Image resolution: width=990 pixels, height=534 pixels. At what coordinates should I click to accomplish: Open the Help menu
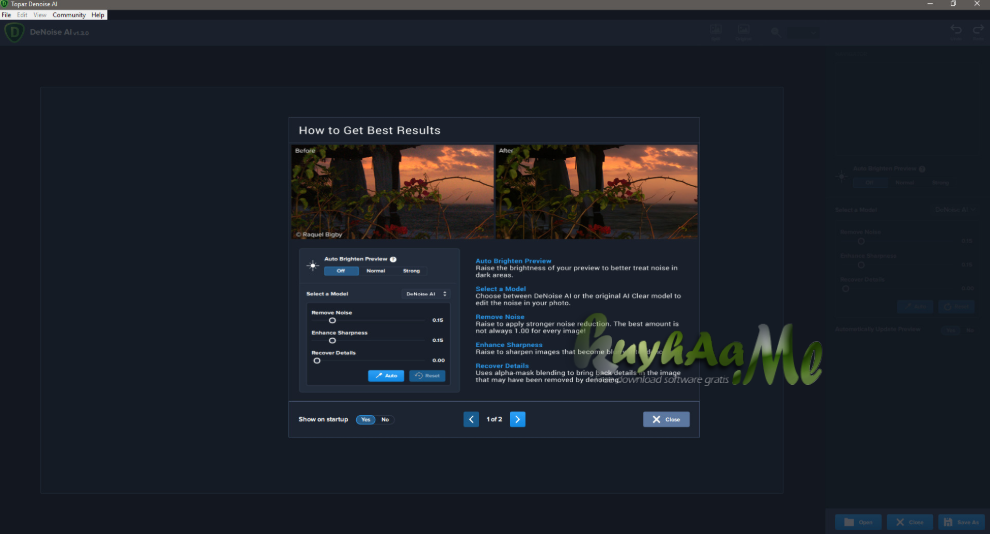tap(98, 15)
